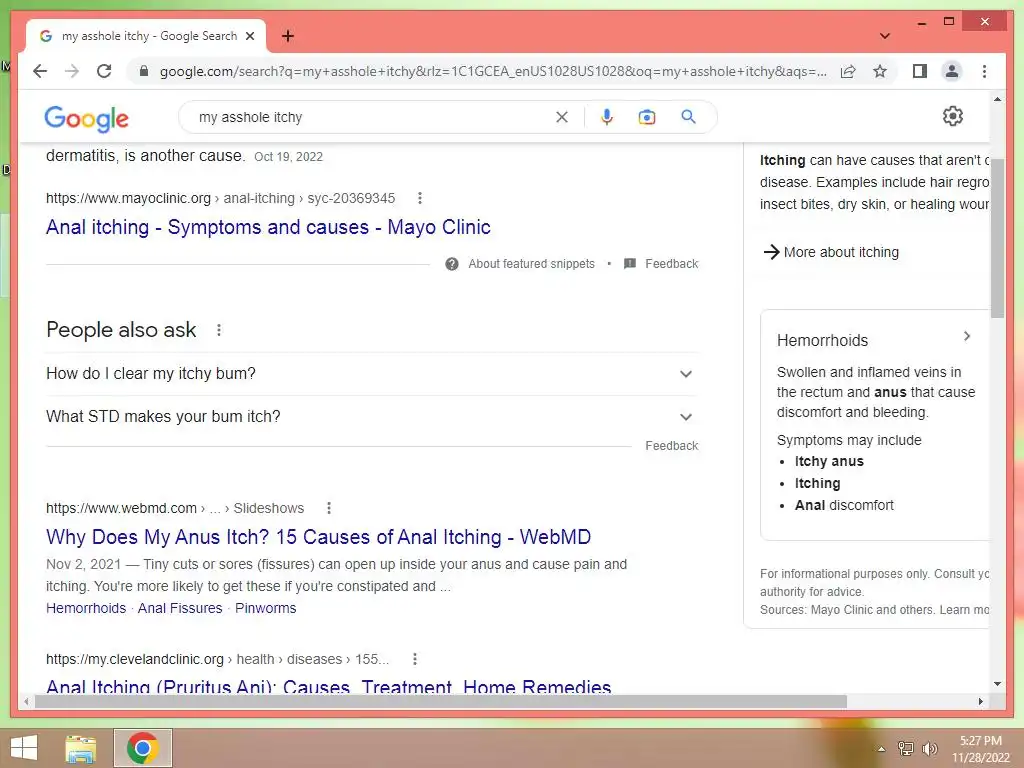This screenshot has height=768, width=1024.
Task: Open the WebMD 15 Causes result
Action: point(318,537)
